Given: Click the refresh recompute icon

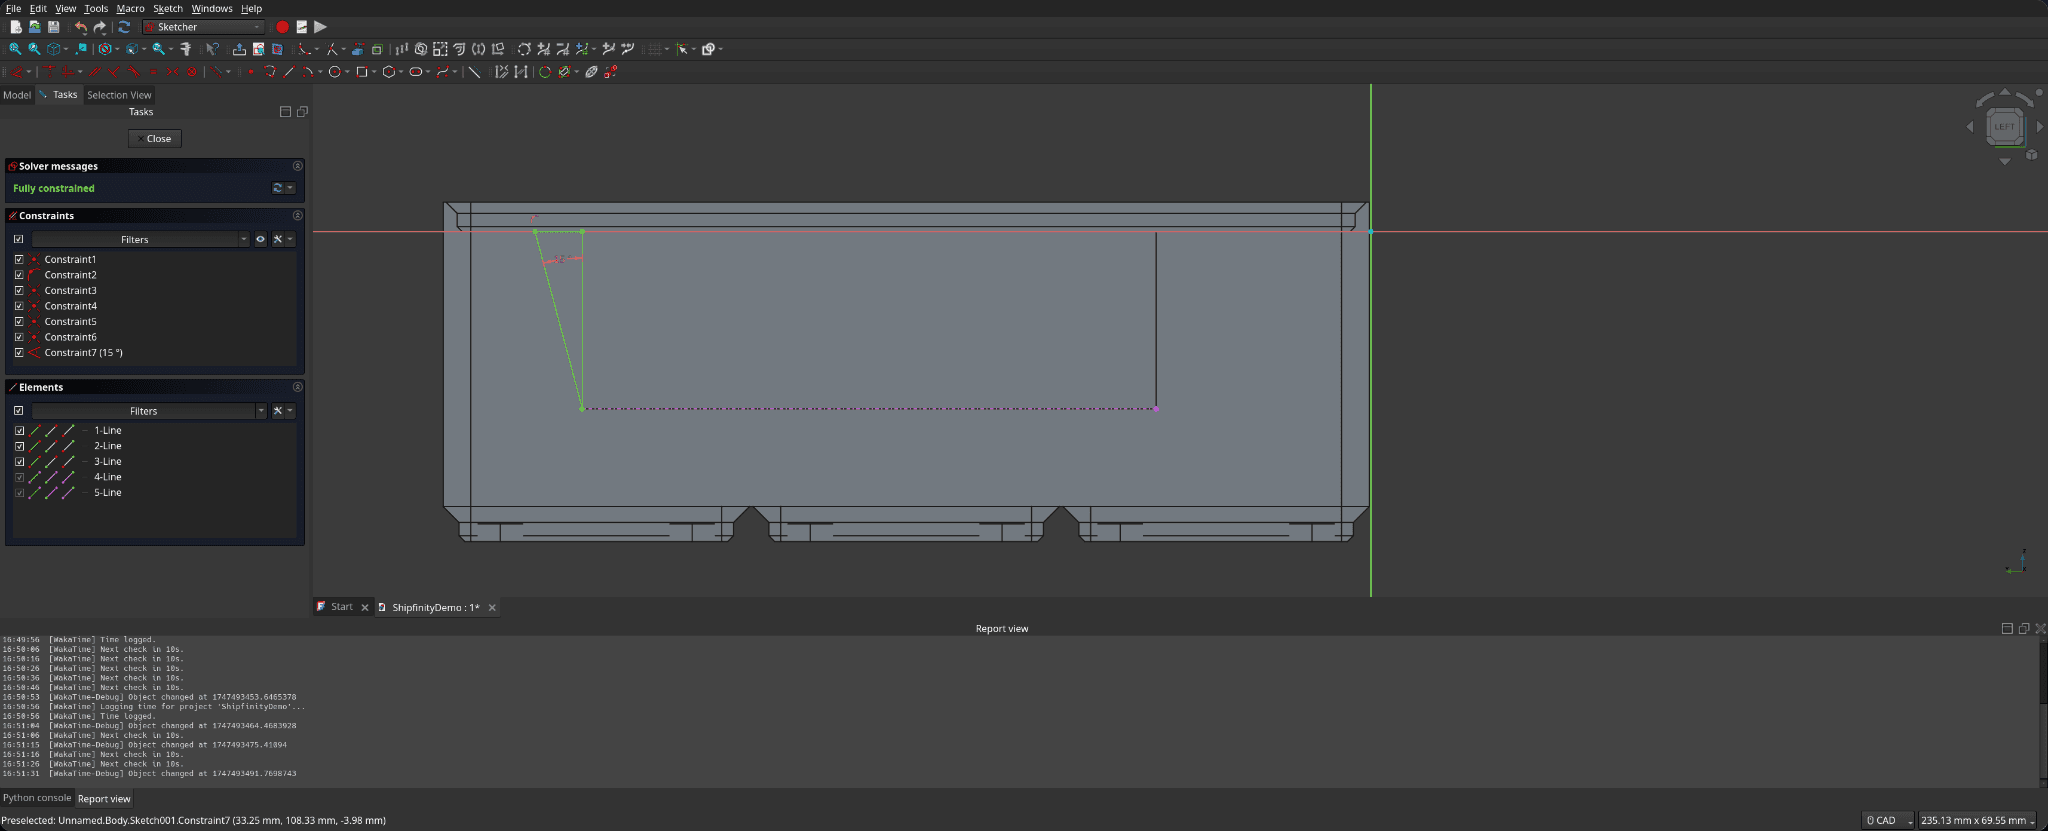Looking at the screenshot, I should (124, 27).
